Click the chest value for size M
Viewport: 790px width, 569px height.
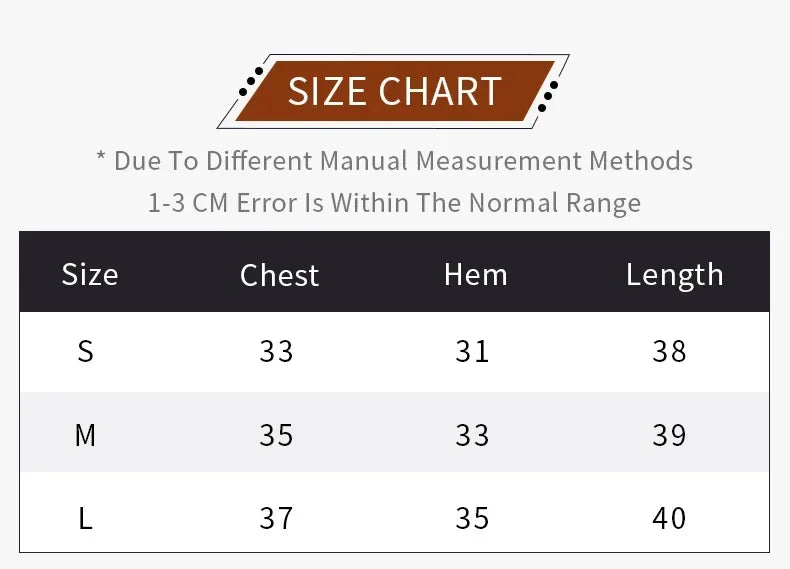tap(276, 435)
